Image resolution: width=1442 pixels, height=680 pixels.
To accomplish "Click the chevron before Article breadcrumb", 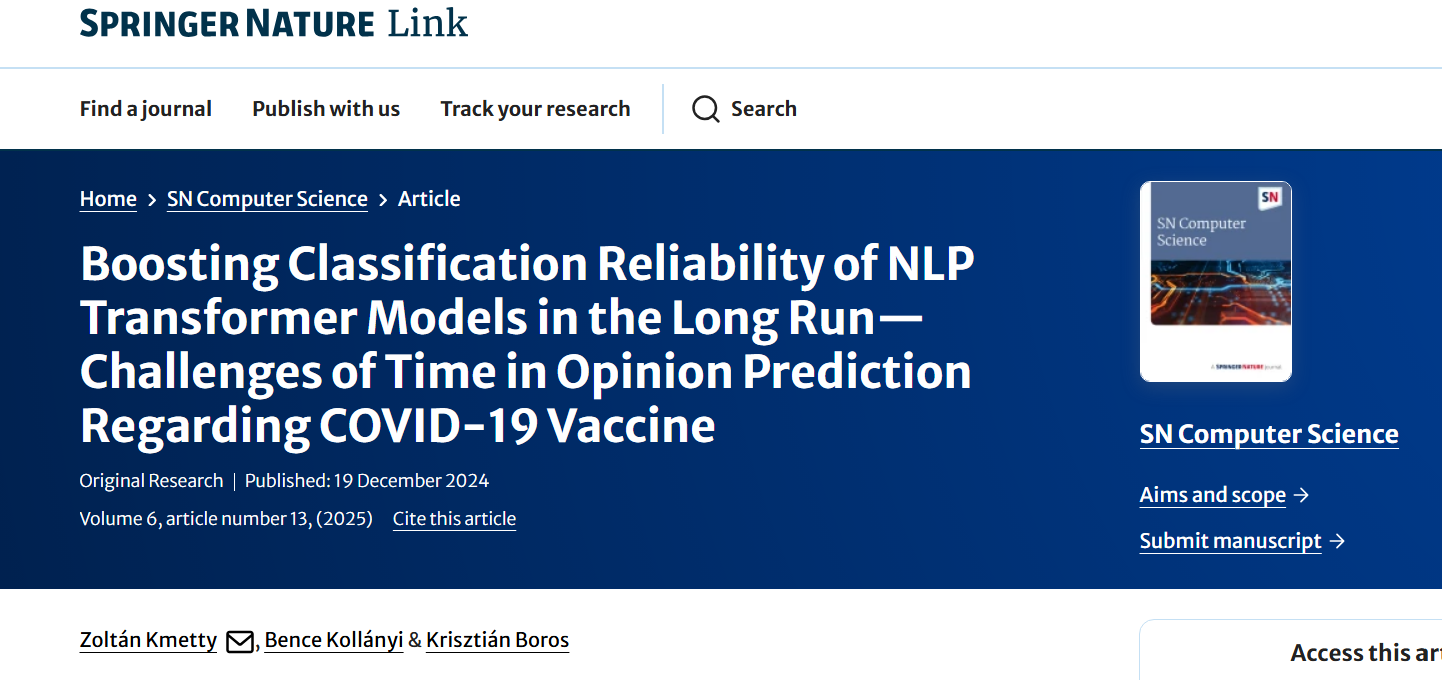I will click(383, 200).
